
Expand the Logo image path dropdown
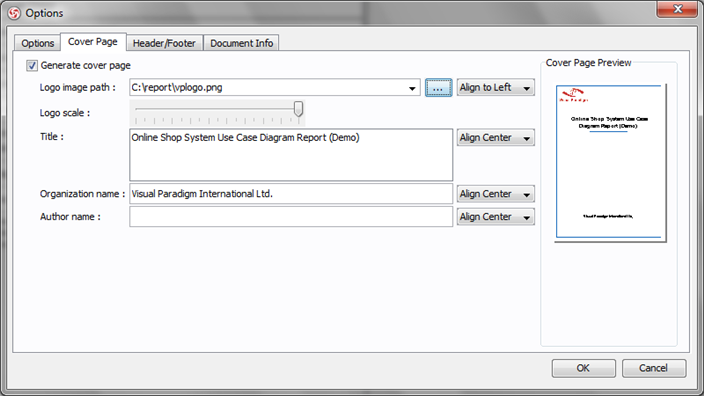(x=412, y=88)
